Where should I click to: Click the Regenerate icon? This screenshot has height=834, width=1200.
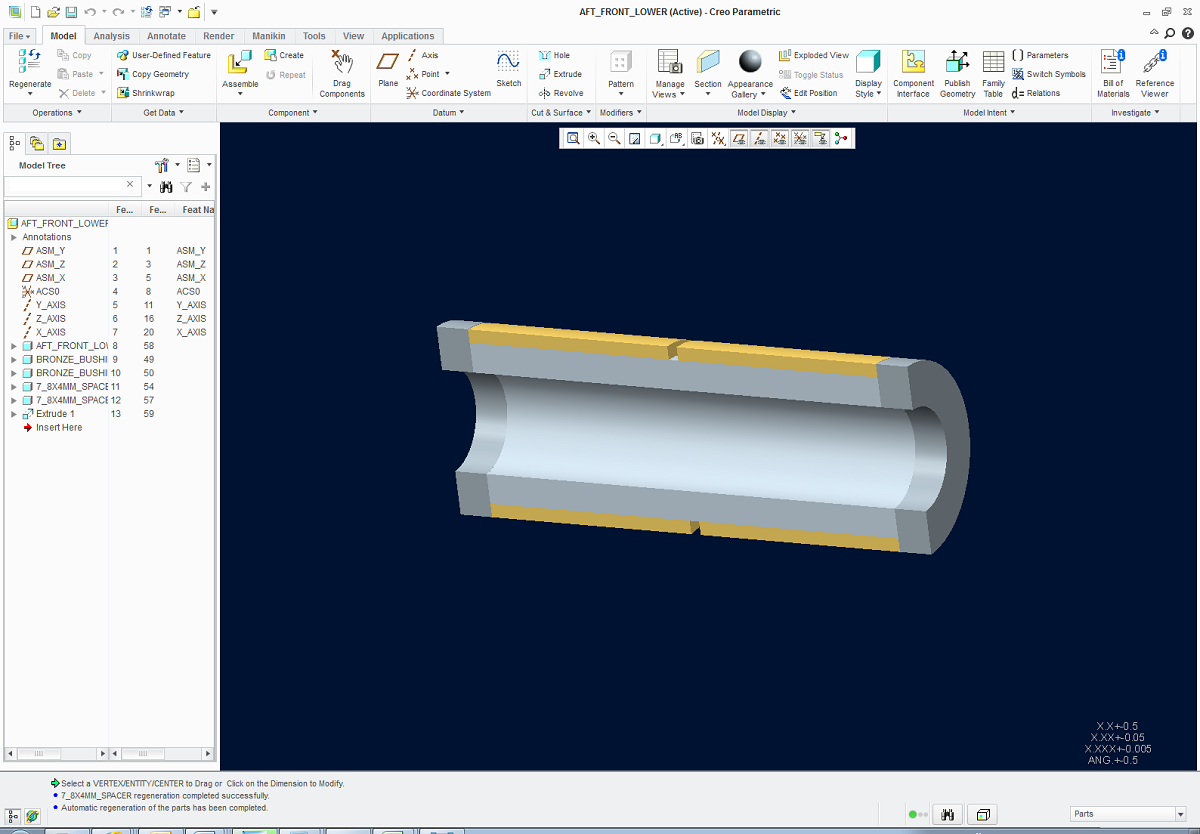click(29, 62)
